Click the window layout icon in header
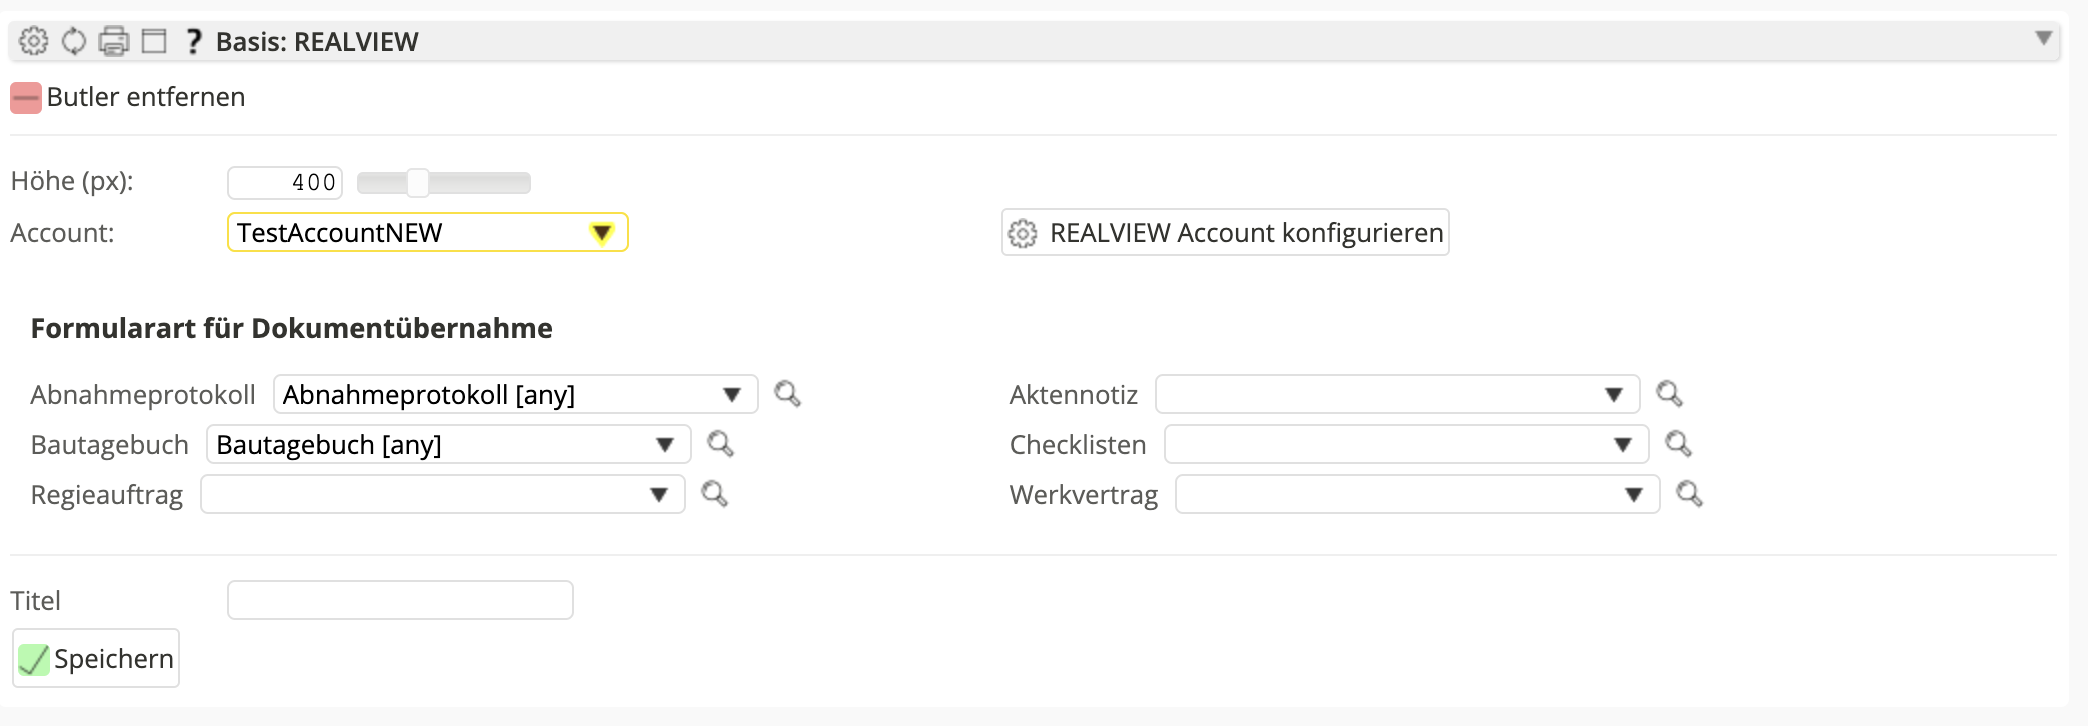 pyautogui.click(x=154, y=41)
